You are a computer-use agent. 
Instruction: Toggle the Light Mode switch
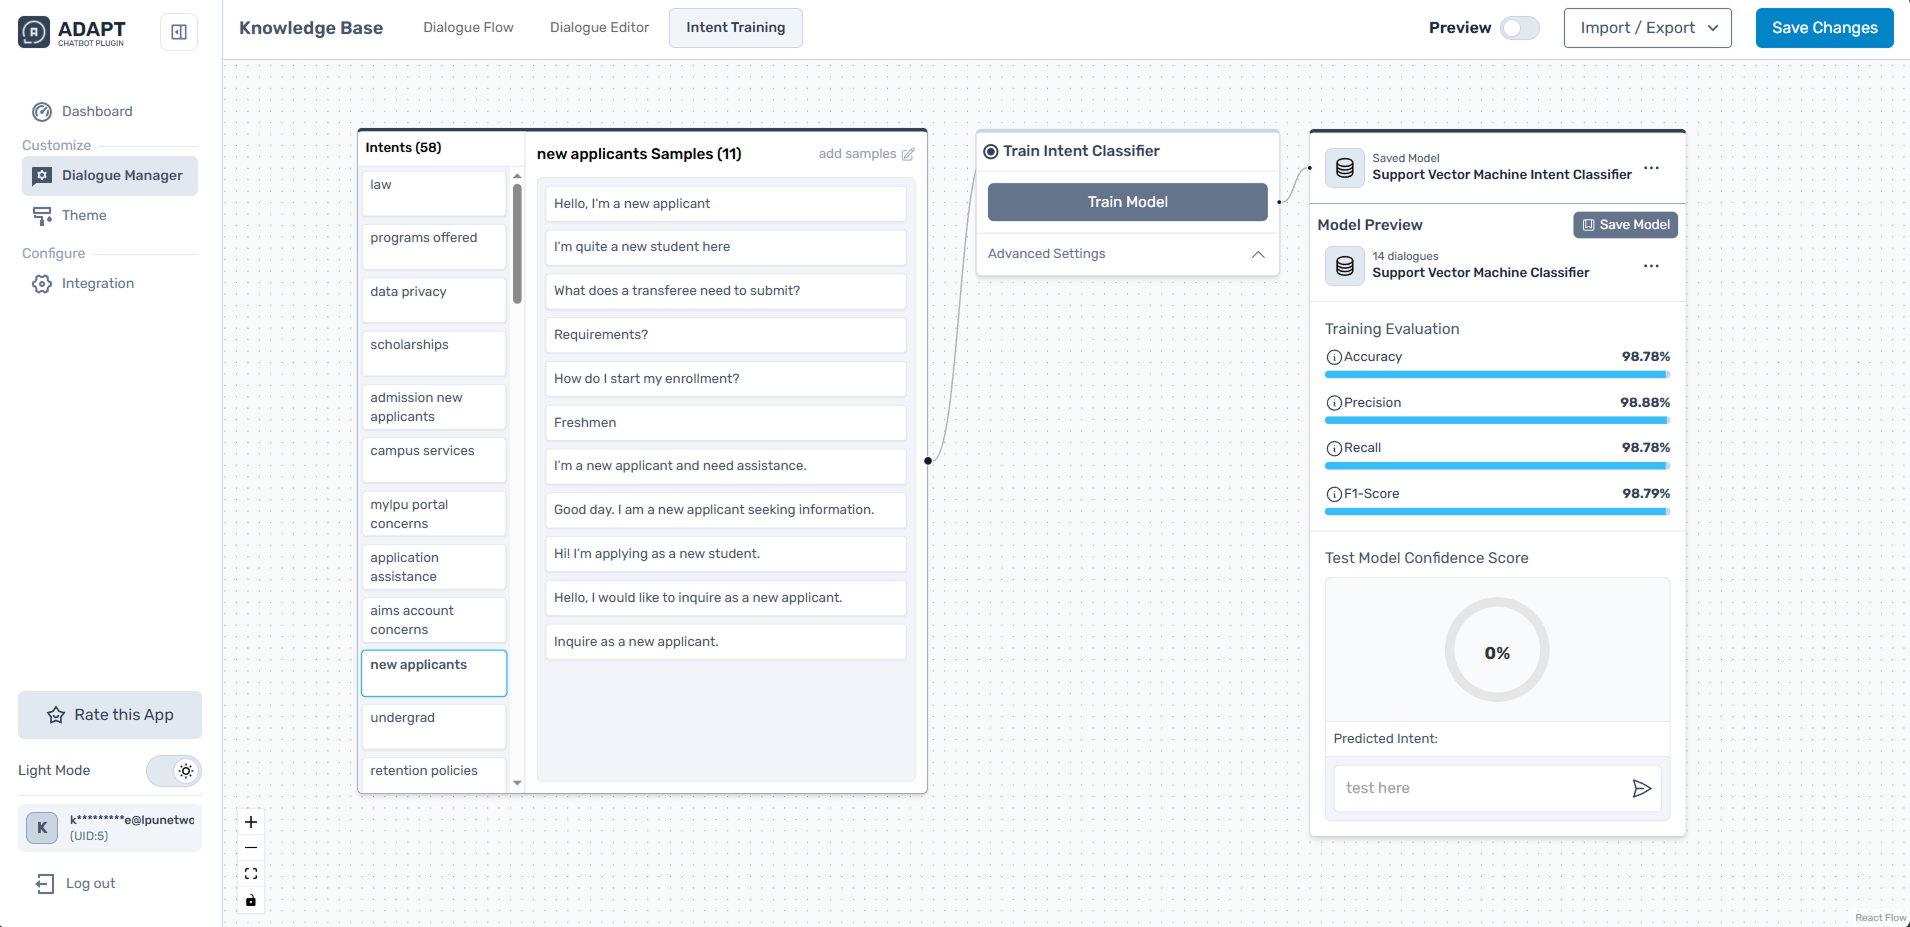click(x=174, y=771)
